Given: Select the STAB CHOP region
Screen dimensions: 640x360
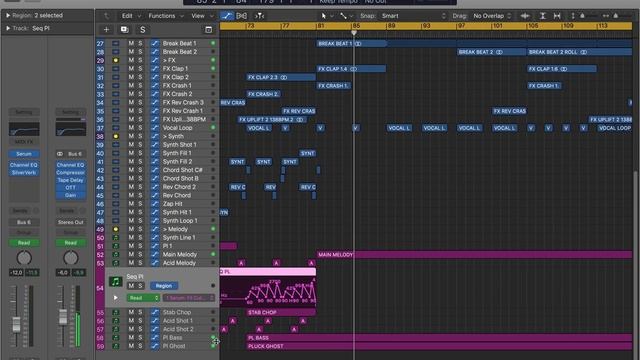Looking at the screenshot, I should [281, 312].
